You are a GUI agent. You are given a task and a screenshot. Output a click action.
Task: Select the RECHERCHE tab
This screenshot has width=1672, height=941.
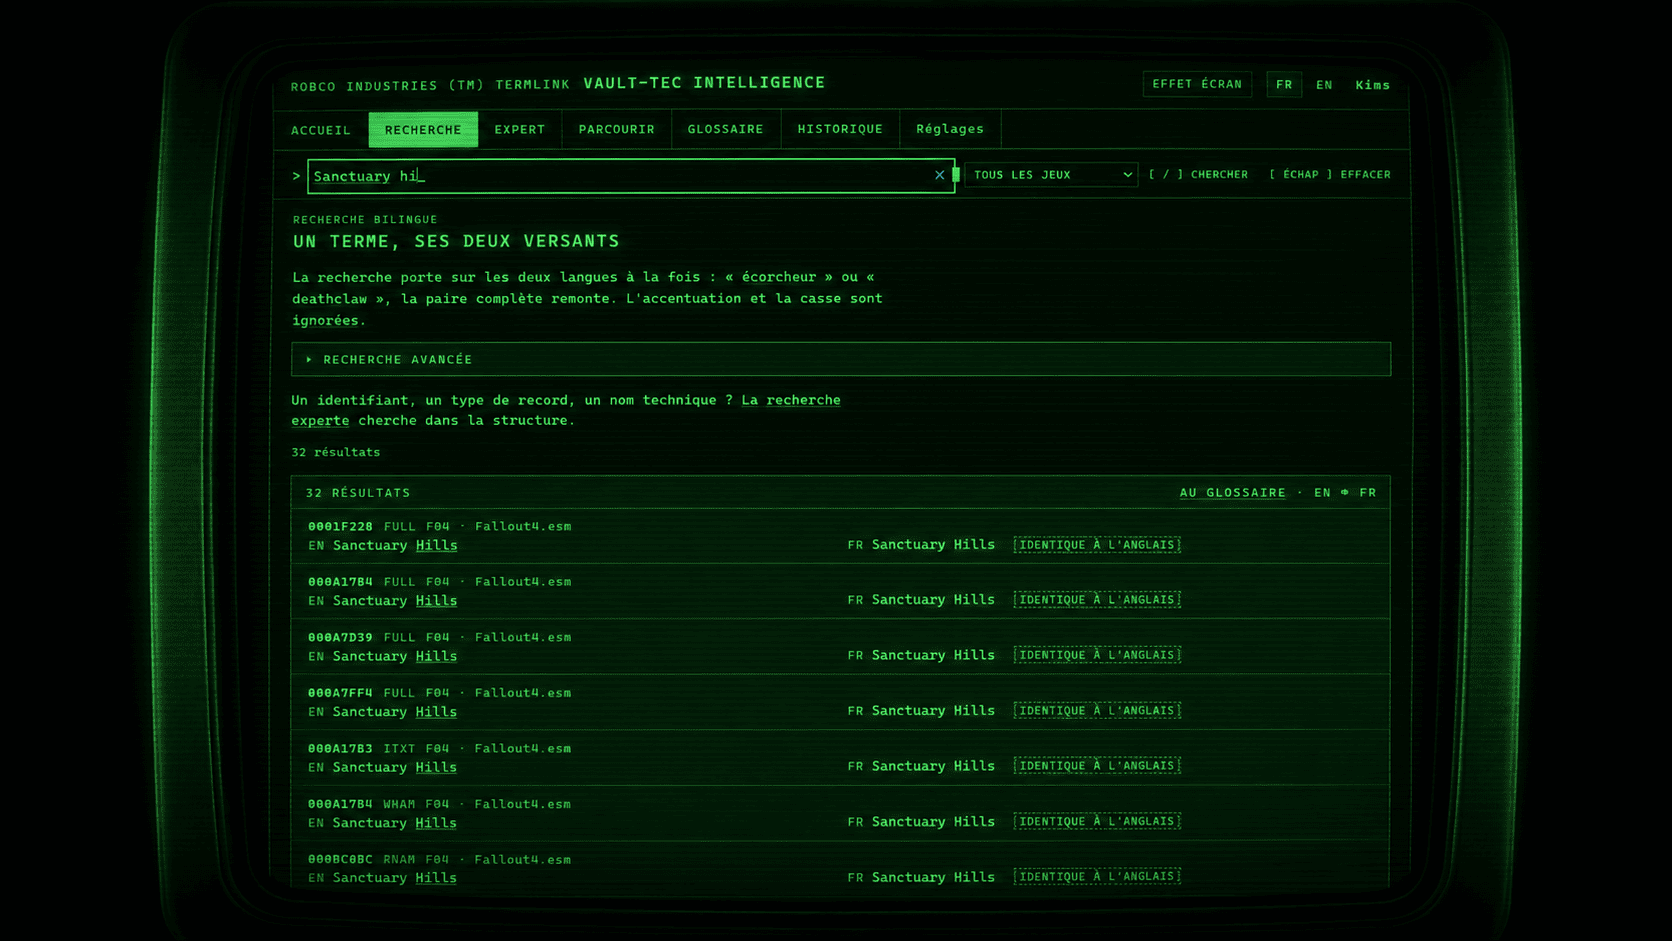tap(423, 130)
